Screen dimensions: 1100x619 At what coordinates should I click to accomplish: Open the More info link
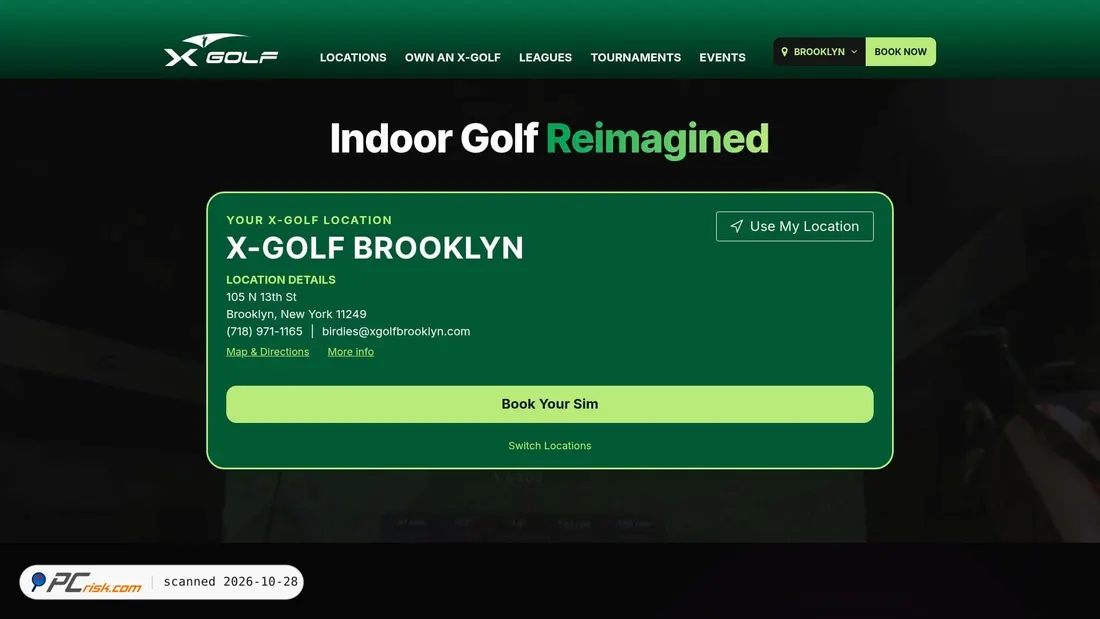pyautogui.click(x=350, y=352)
